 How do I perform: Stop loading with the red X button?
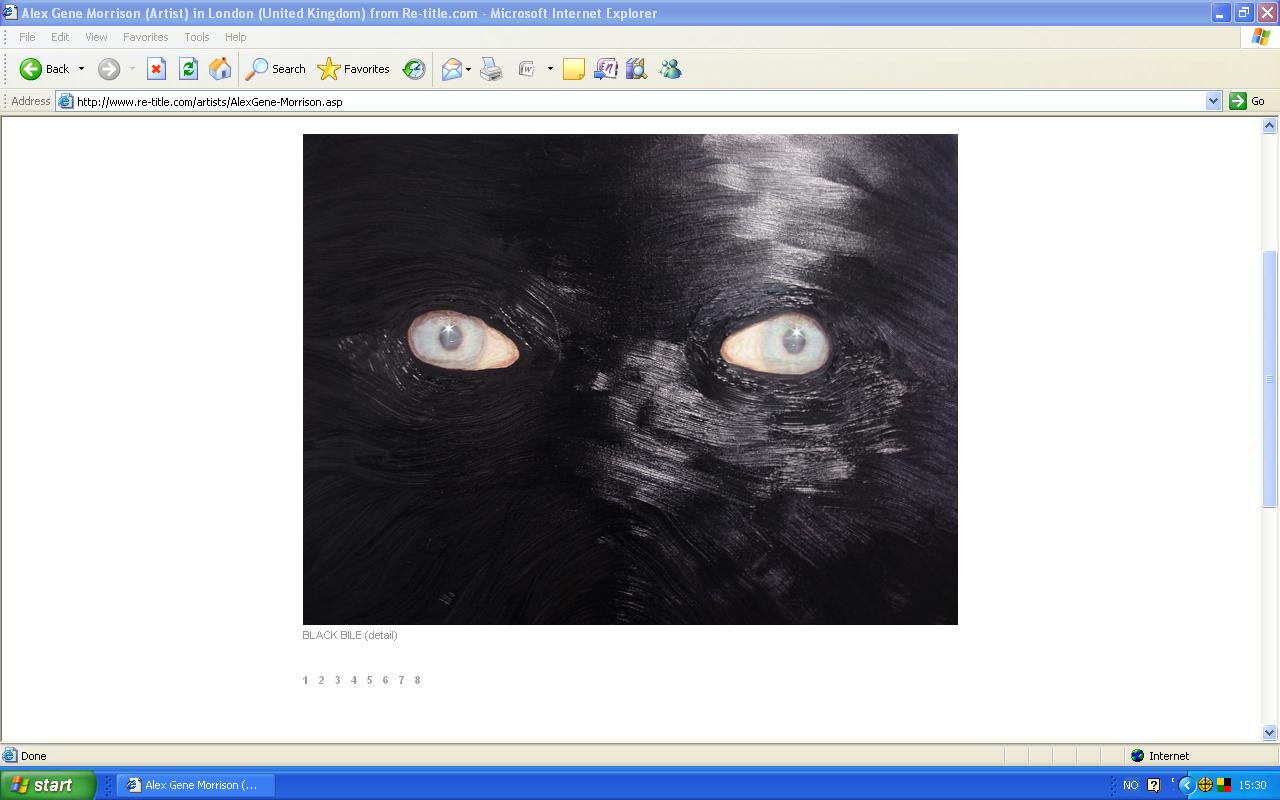coord(156,69)
